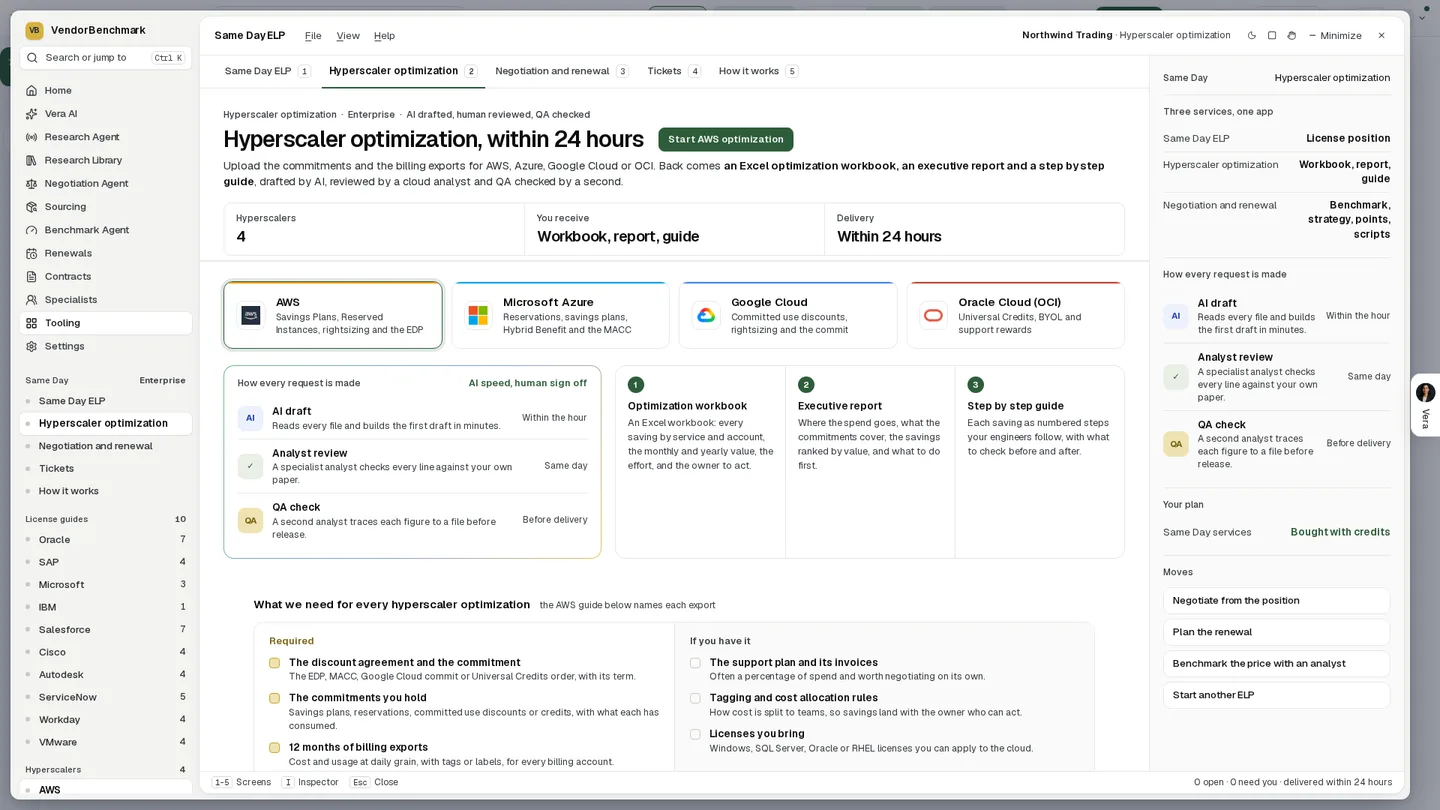Check the commitments you hold box
Viewport: 1440px width, 810px height.
pyautogui.click(x=274, y=698)
